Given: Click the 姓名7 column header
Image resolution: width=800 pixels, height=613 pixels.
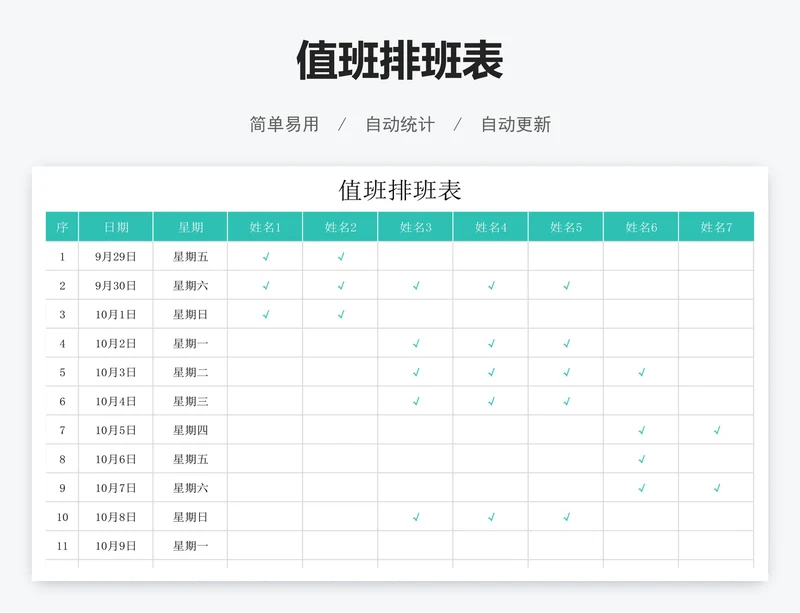Looking at the screenshot, I should click(716, 227).
